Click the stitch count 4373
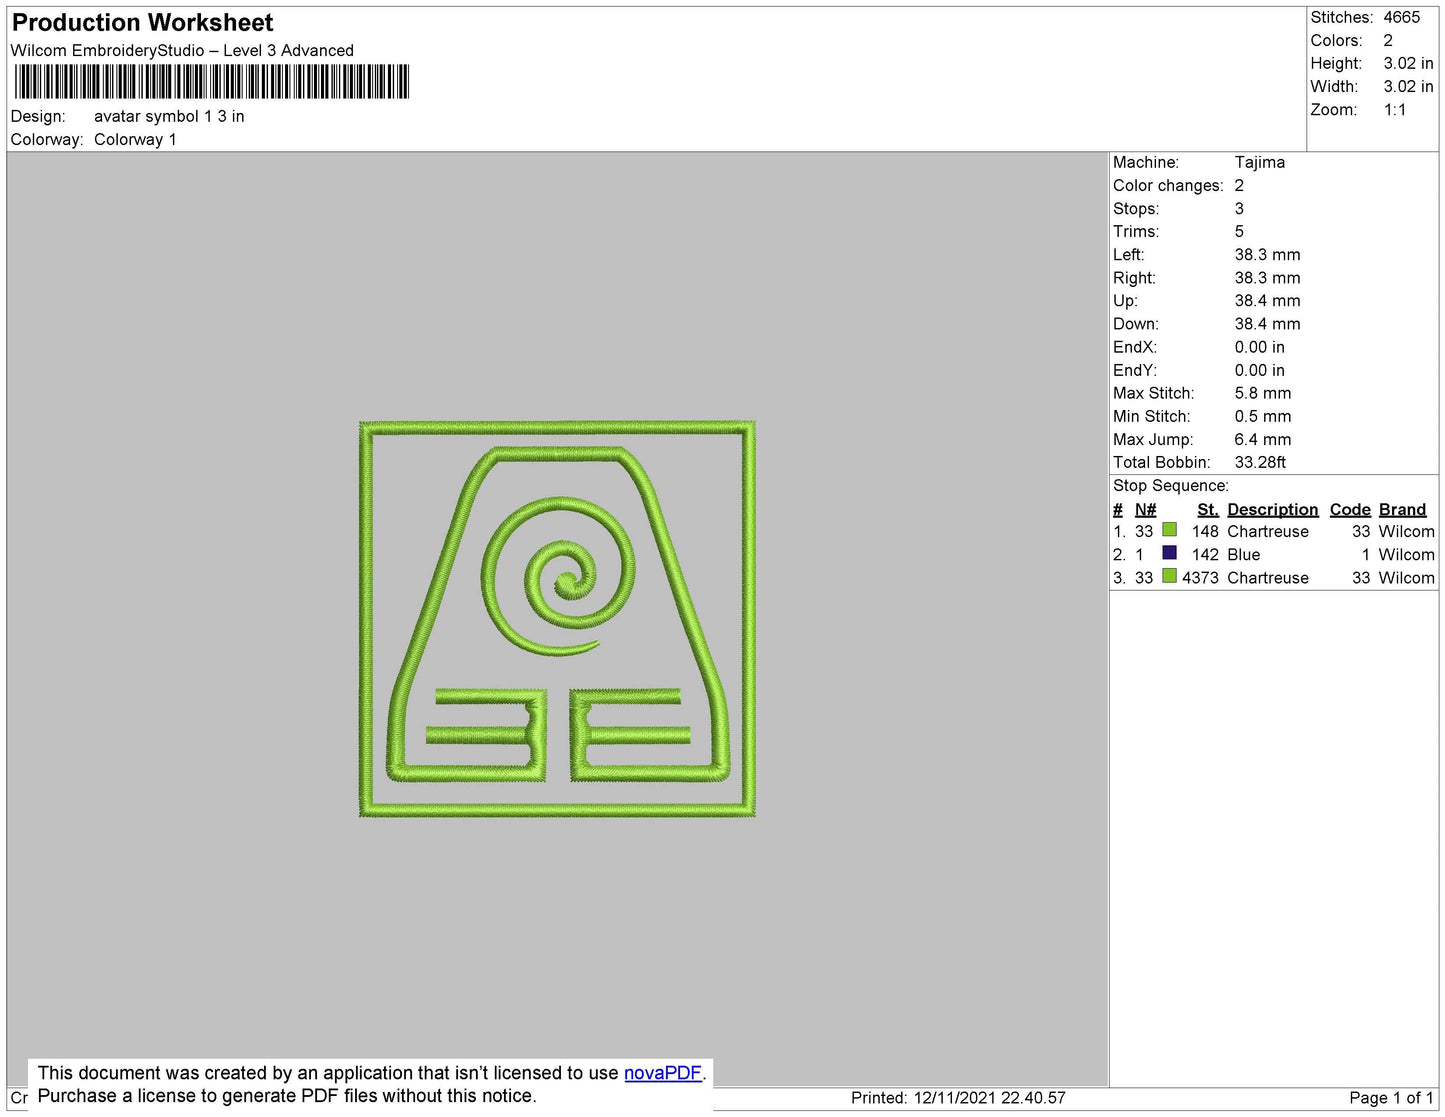This screenshot has width=1445, height=1117. tap(1200, 577)
